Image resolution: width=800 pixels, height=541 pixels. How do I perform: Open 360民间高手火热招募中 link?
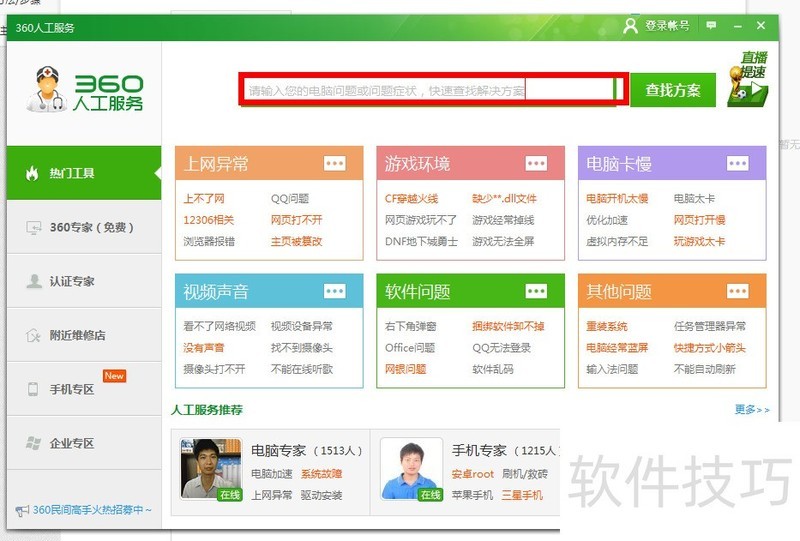pyautogui.click(x=92, y=510)
